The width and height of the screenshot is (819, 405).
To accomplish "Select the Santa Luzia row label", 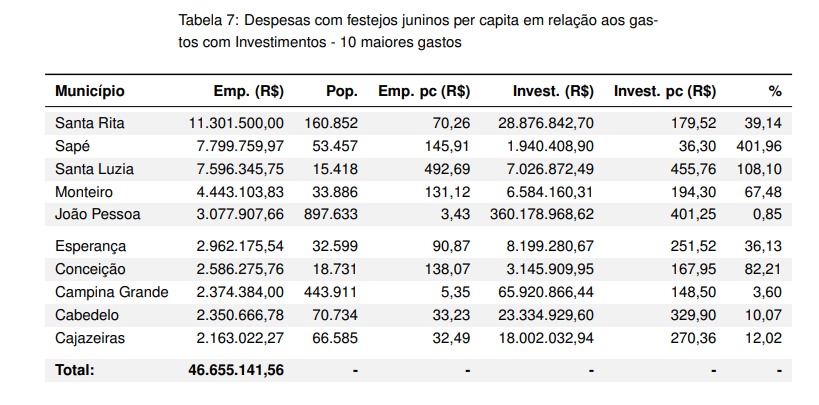I will coord(94,167).
